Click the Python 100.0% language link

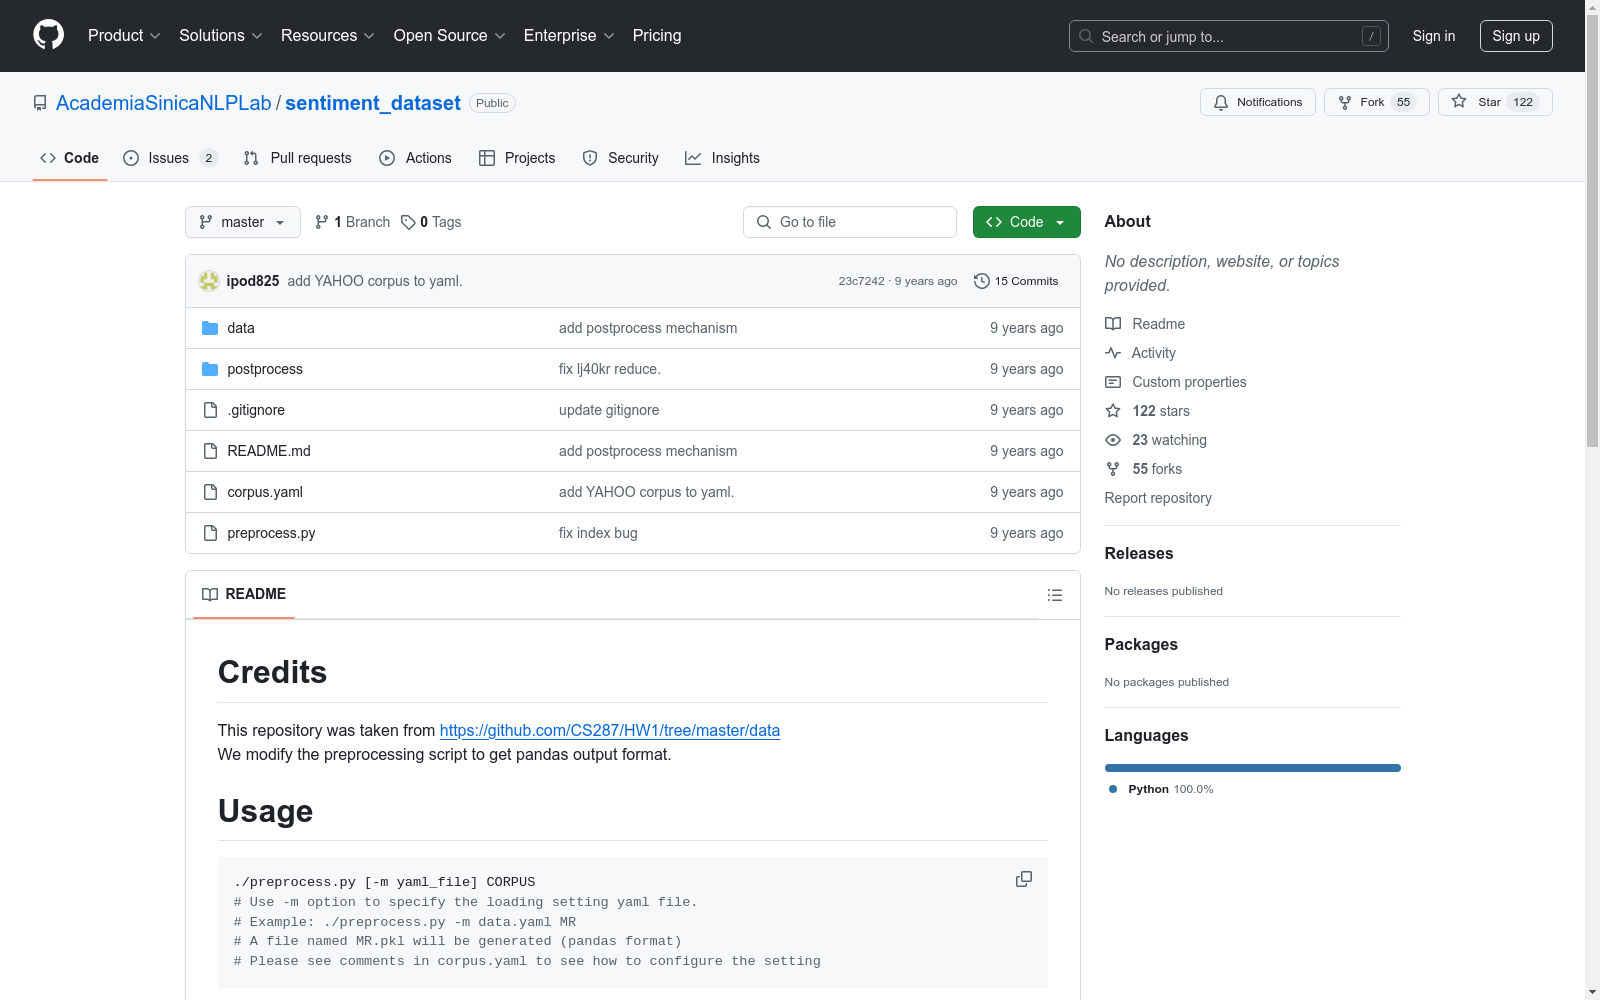coord(1161,789)
